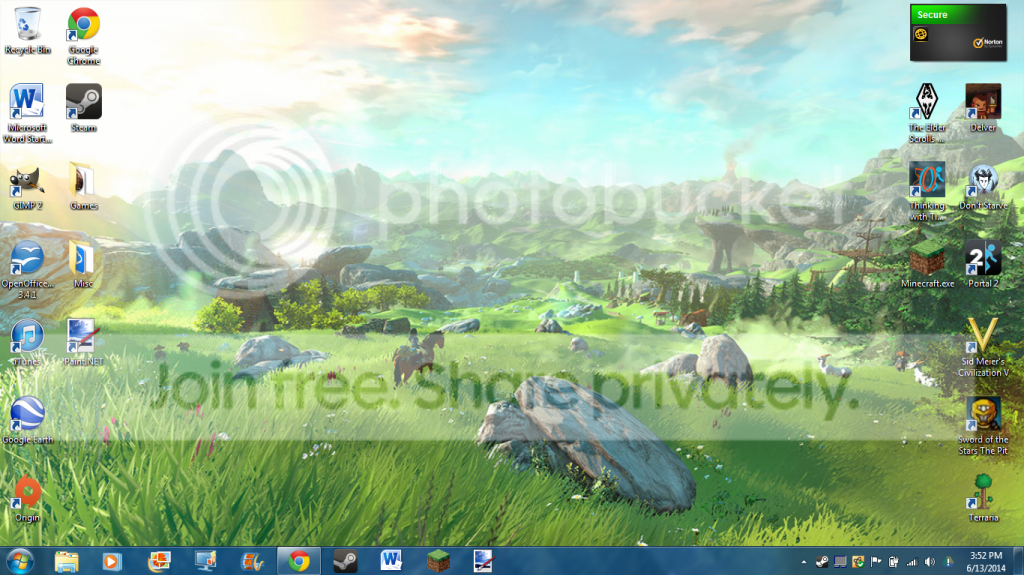This screenshot has width=1024, height=575.
Task: Select the iTunes desktop shortcut
Action: 27,342
